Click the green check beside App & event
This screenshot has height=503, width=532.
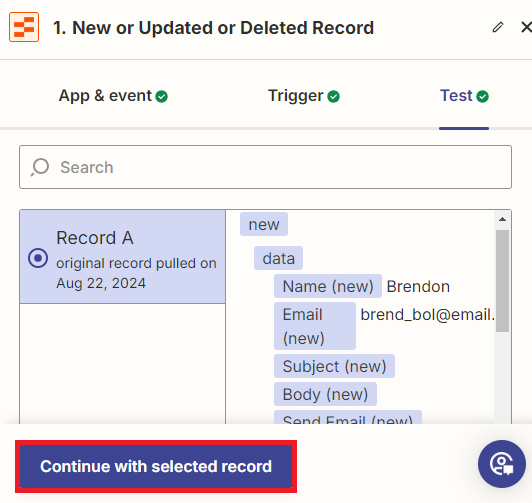(x=162, y=97)
